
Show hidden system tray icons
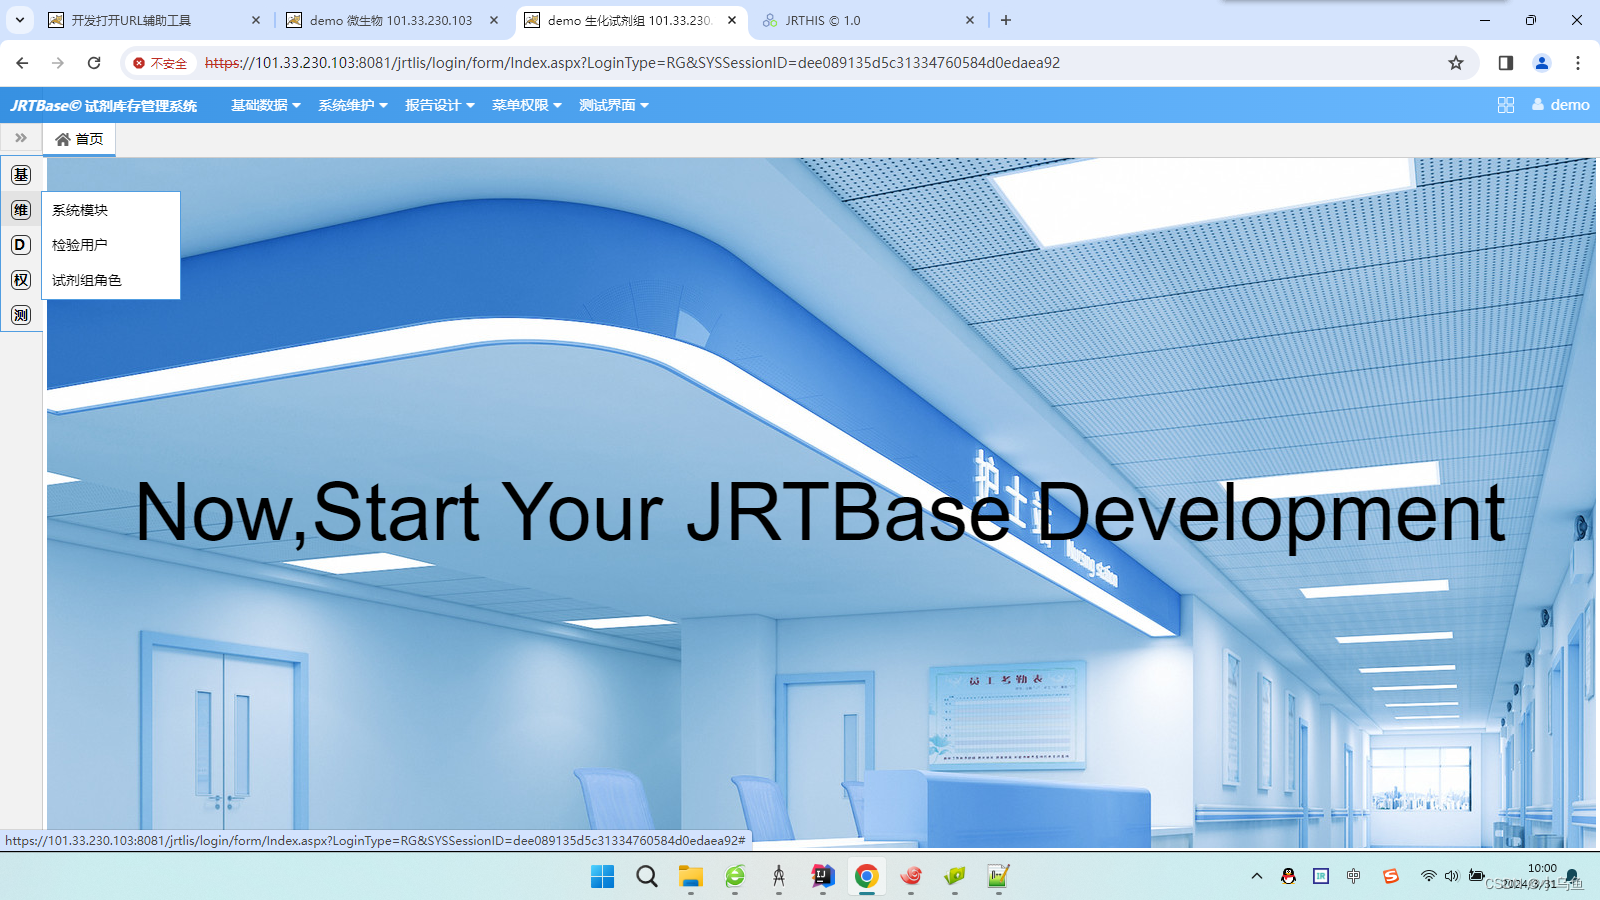pyautogui.click(x=1257, y=876)
